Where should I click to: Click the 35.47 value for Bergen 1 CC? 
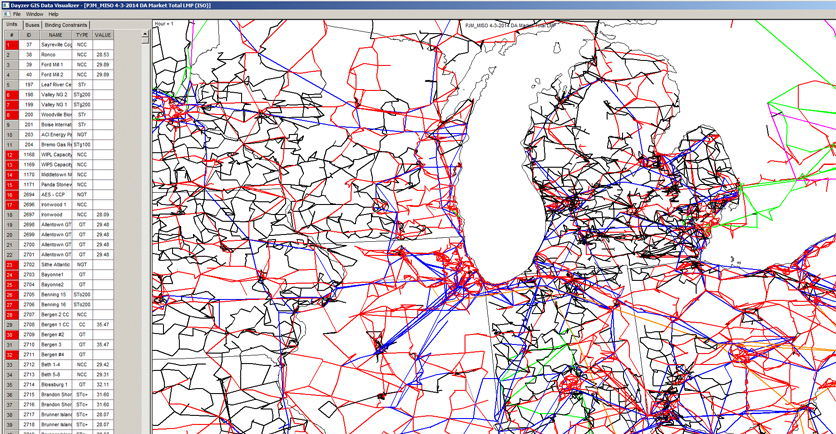pyautogui.click(x=102, y=324)
